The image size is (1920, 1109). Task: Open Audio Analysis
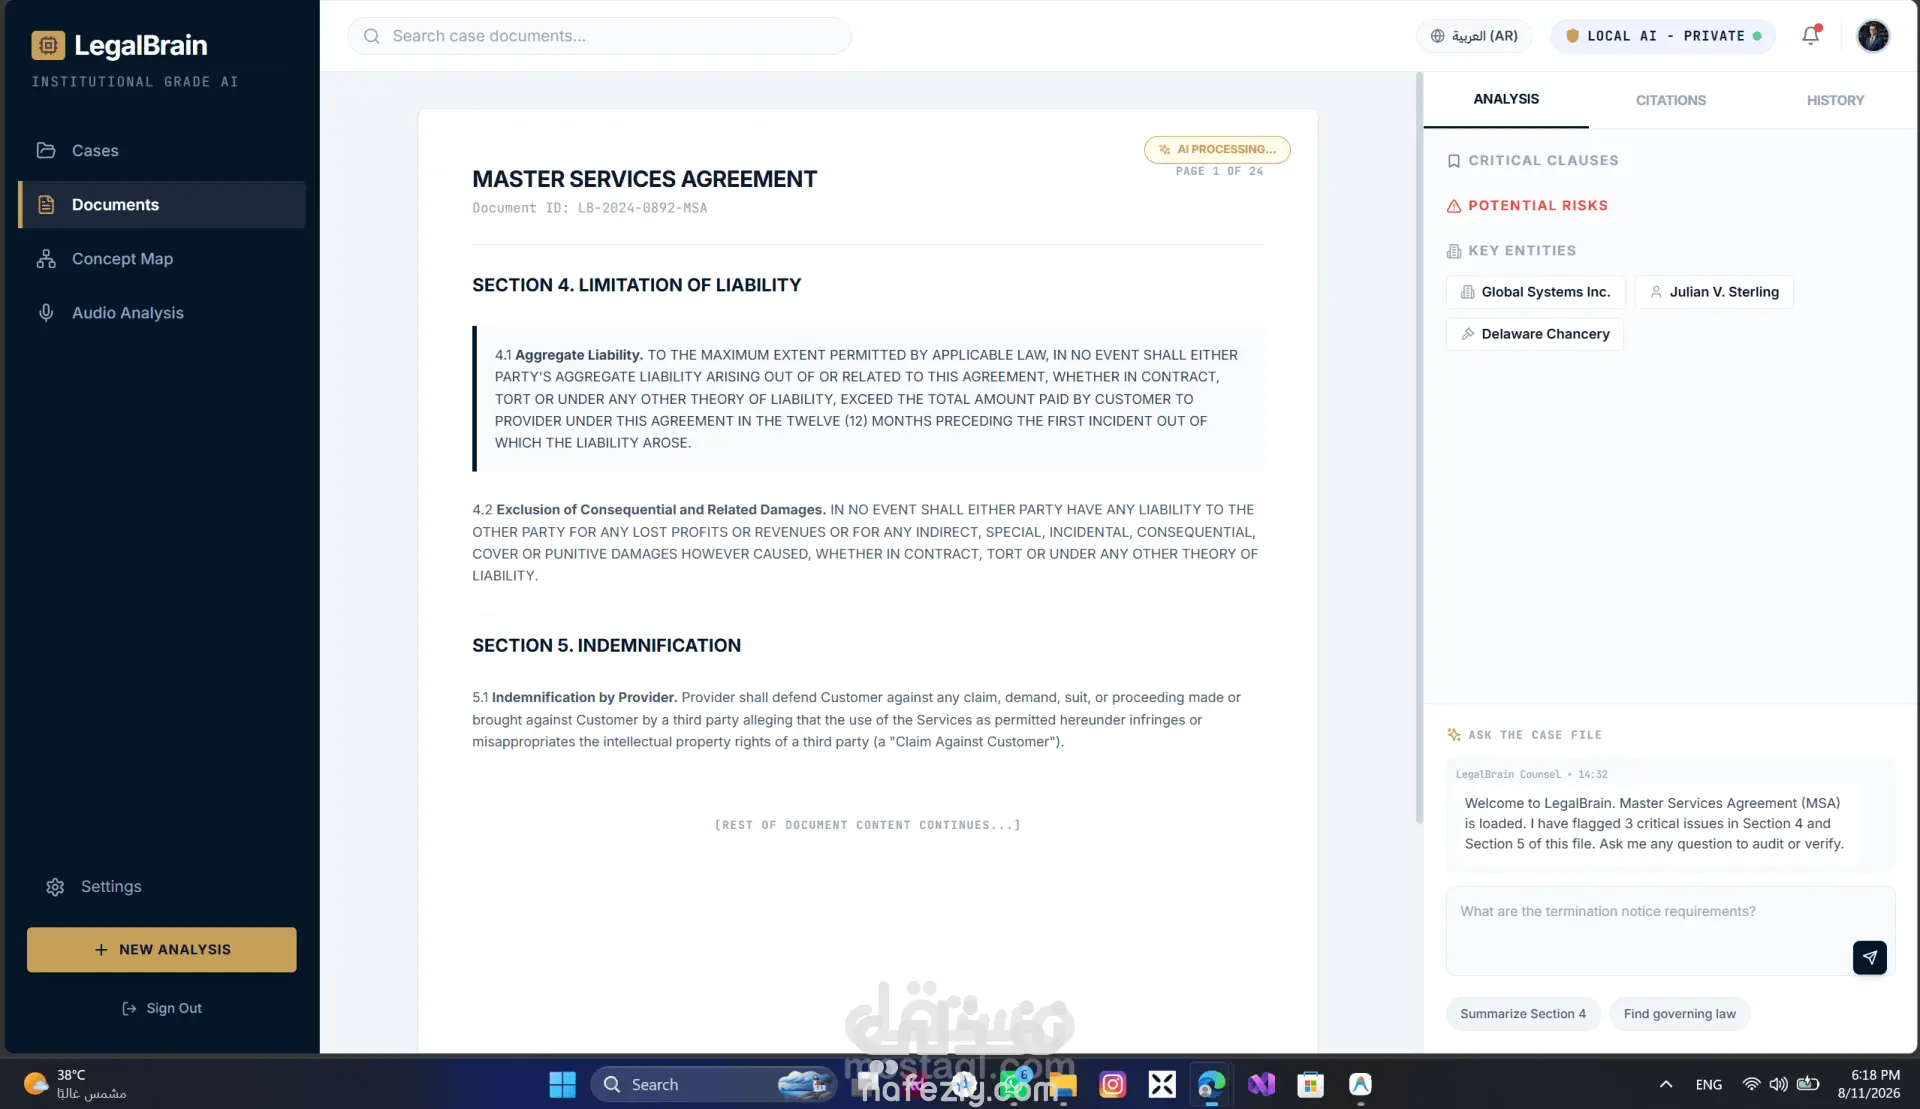pyautogui.click(x=161, y=312)
